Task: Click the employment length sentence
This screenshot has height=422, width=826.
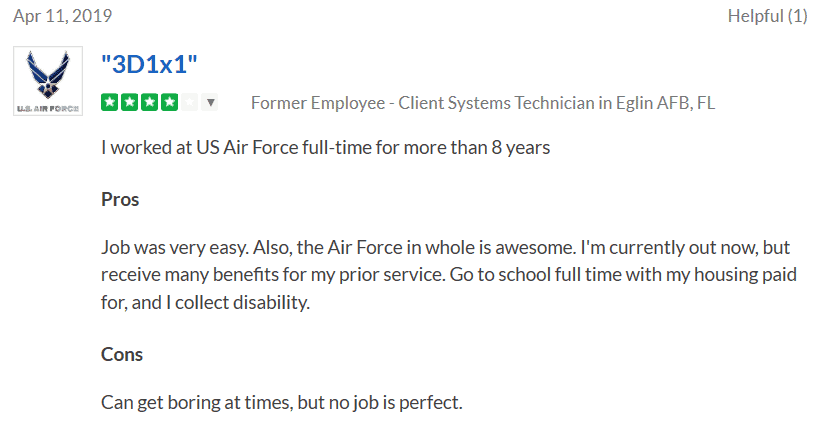Action: click(326, 148)
